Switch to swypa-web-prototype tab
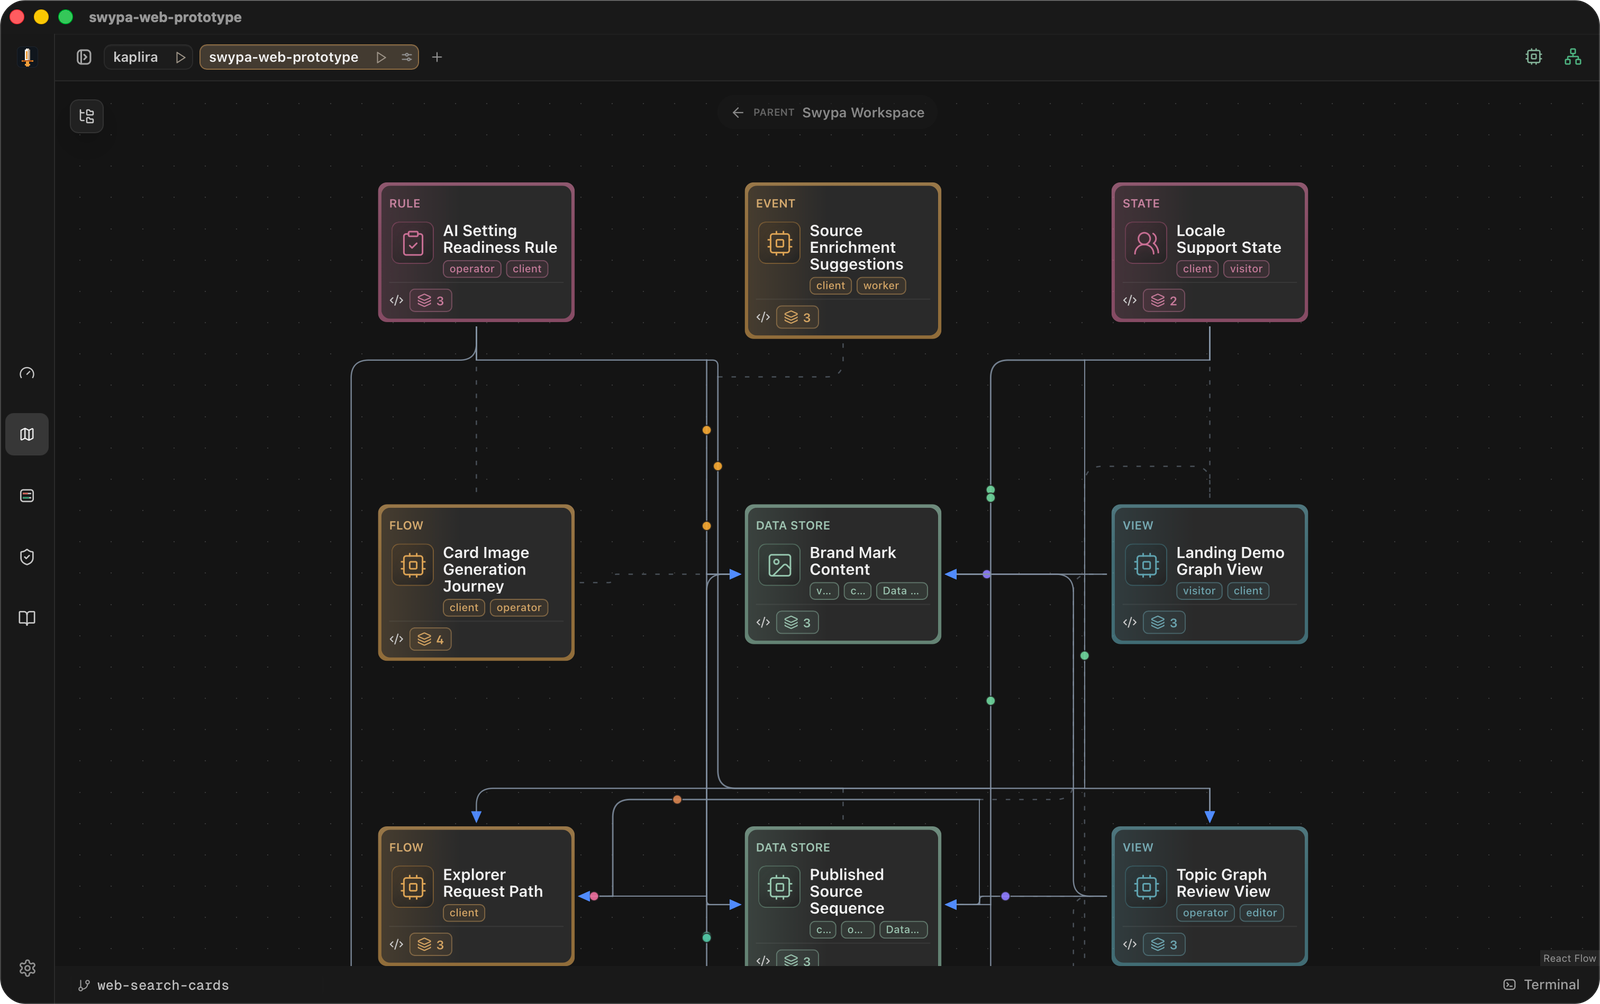This screenshot has width=1600, height=1004. click(284, 57)
